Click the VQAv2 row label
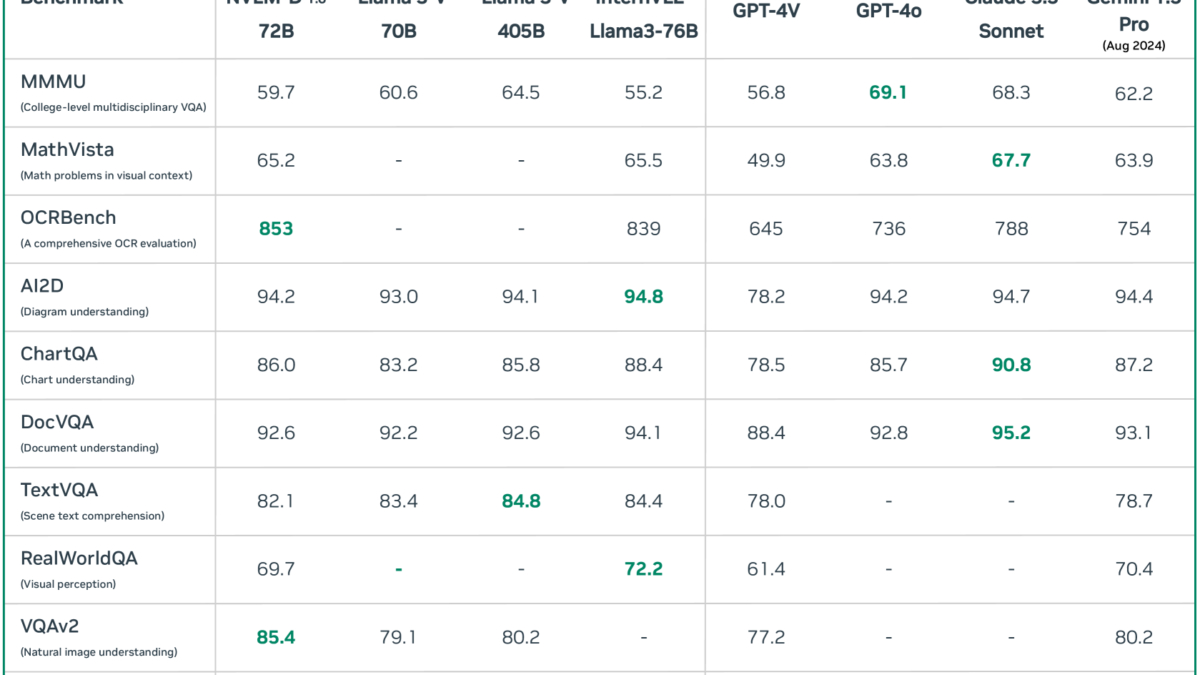Viewport: 1200px width, 675px height. (x=49, y=626)
